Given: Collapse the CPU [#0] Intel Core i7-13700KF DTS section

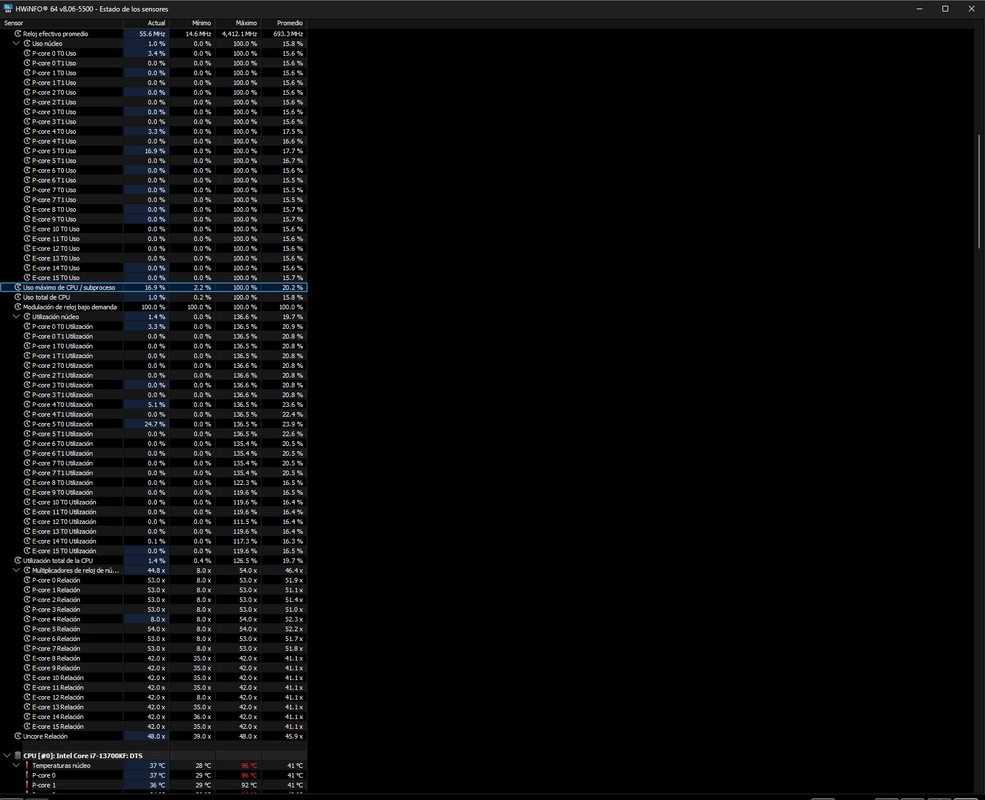Looking at the screenshot, I should [x=7, y=756].
